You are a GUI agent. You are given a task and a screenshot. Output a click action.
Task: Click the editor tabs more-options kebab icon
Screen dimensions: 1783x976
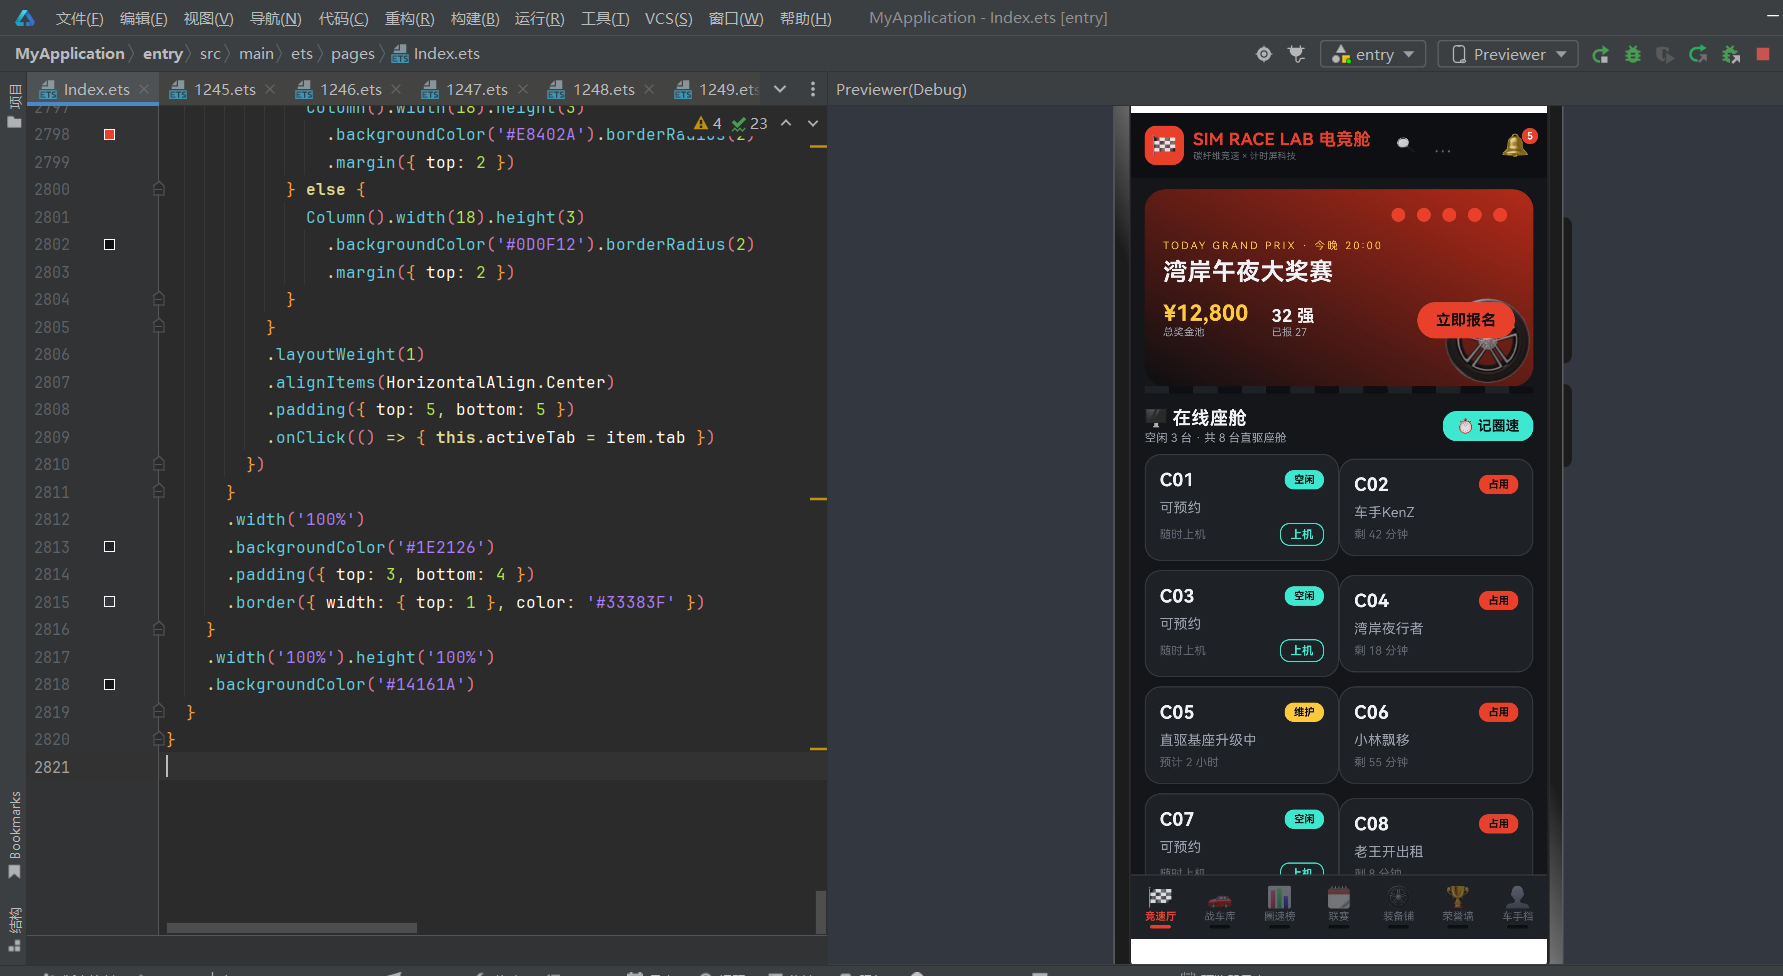pyautogui.click(x=813, y=89)
